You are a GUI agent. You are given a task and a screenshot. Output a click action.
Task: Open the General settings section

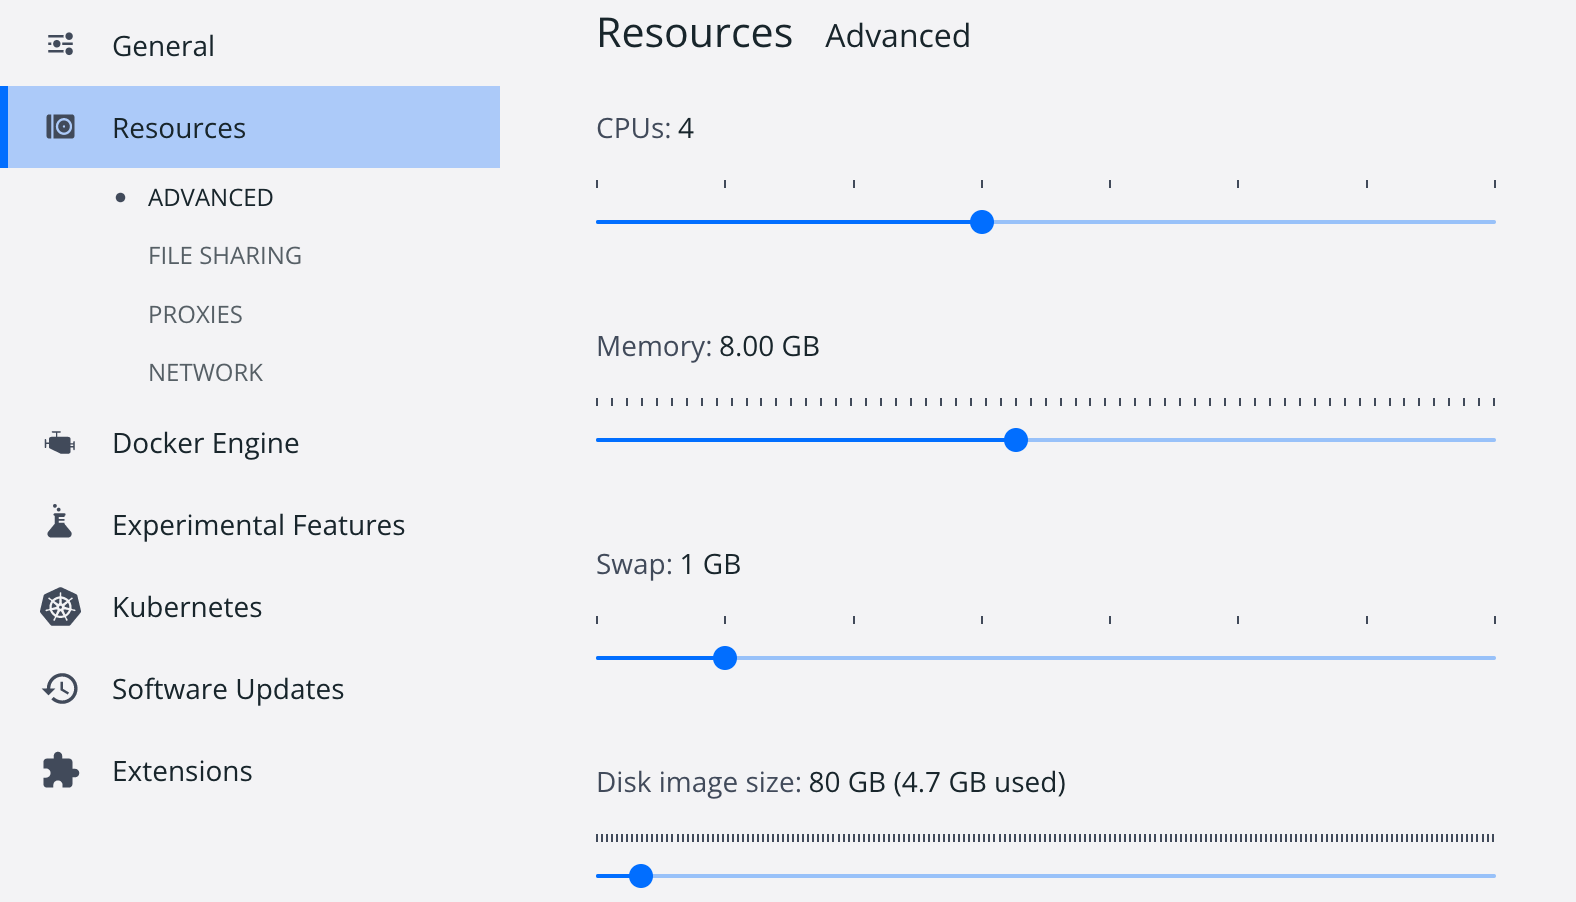[x=163, y=46]
